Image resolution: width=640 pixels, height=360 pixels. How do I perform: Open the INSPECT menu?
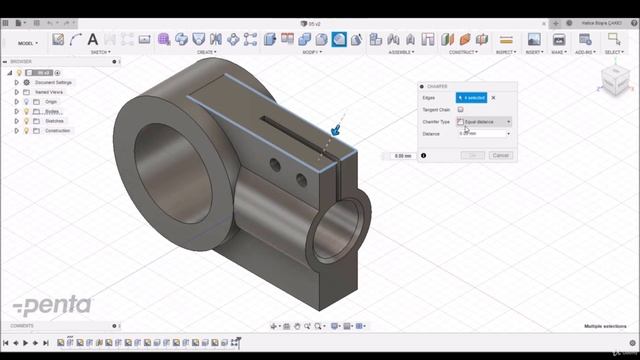point(506,52)
